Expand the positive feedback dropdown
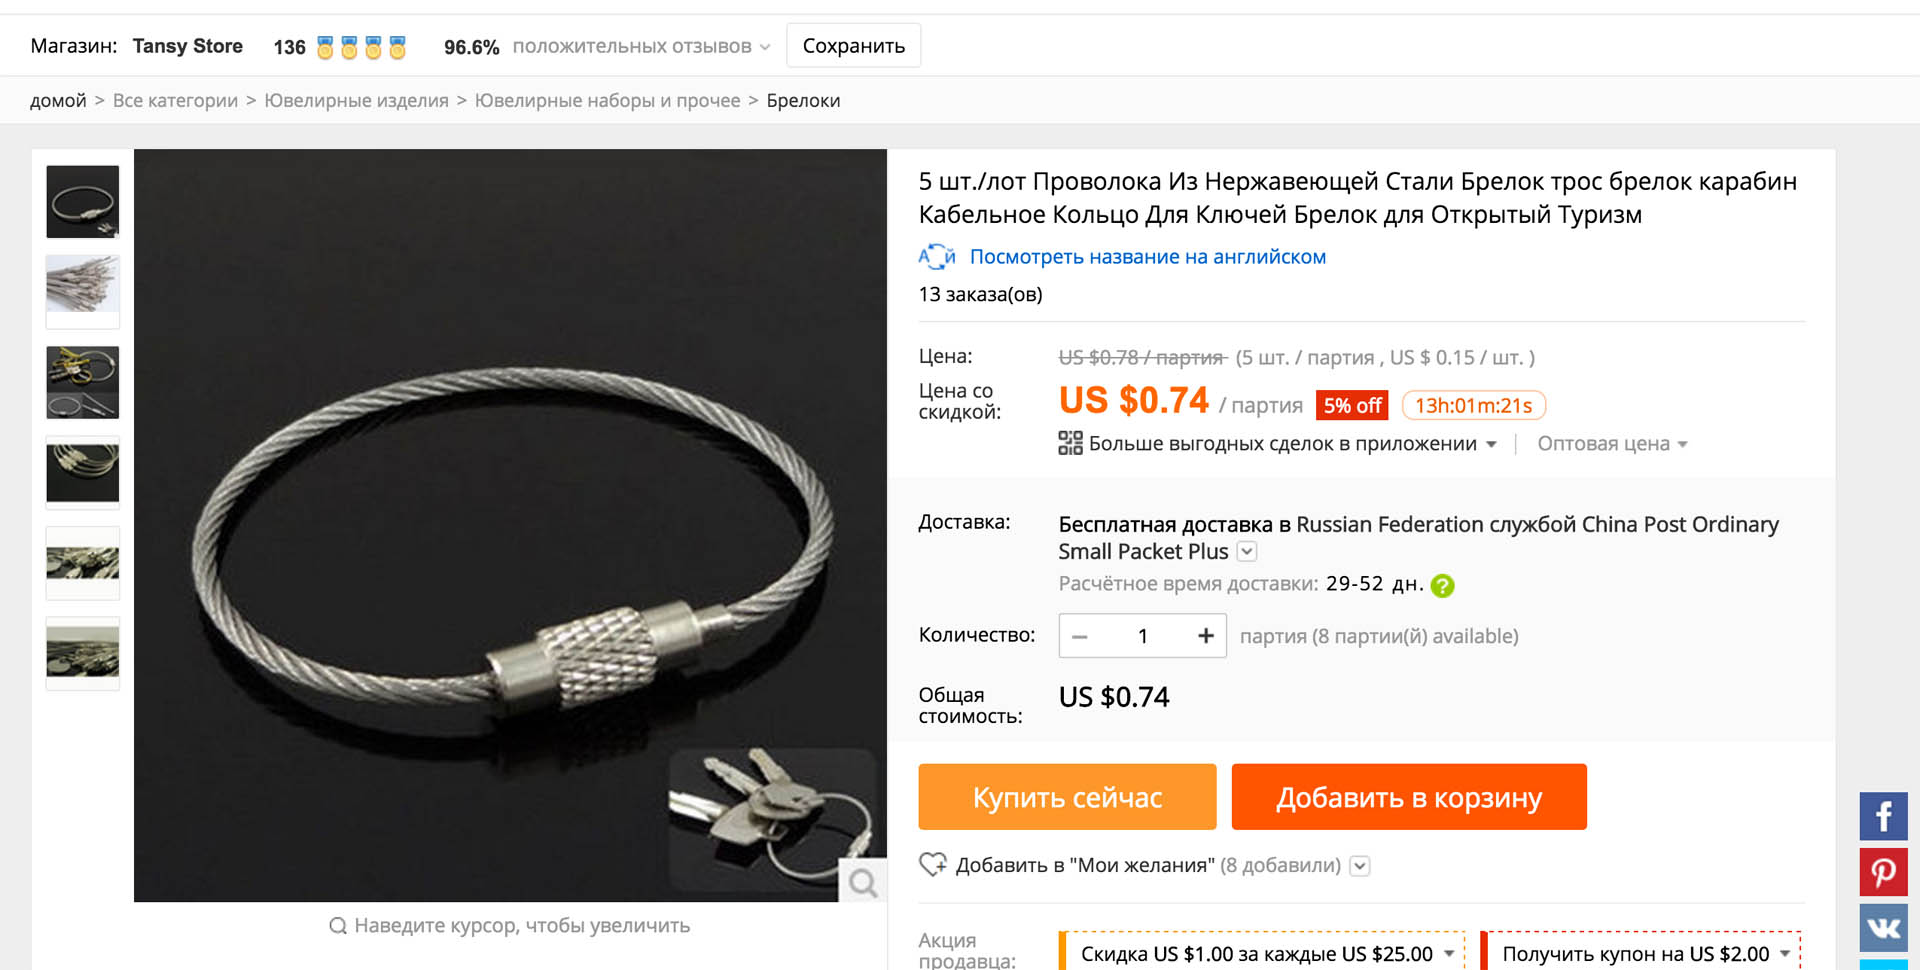The width and height of the screenshot is (1920, 970). click(x=765, y=47)
